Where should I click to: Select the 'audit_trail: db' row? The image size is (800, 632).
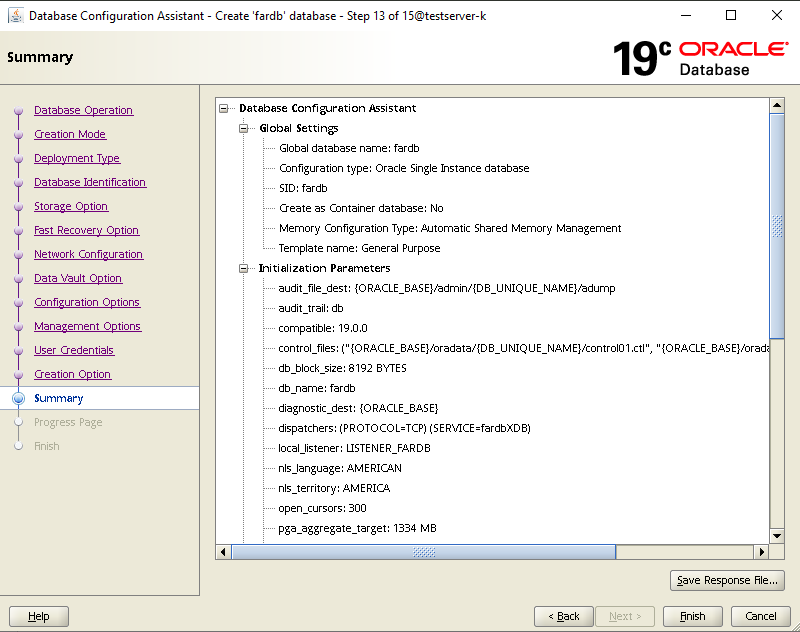tap(311, 308)
